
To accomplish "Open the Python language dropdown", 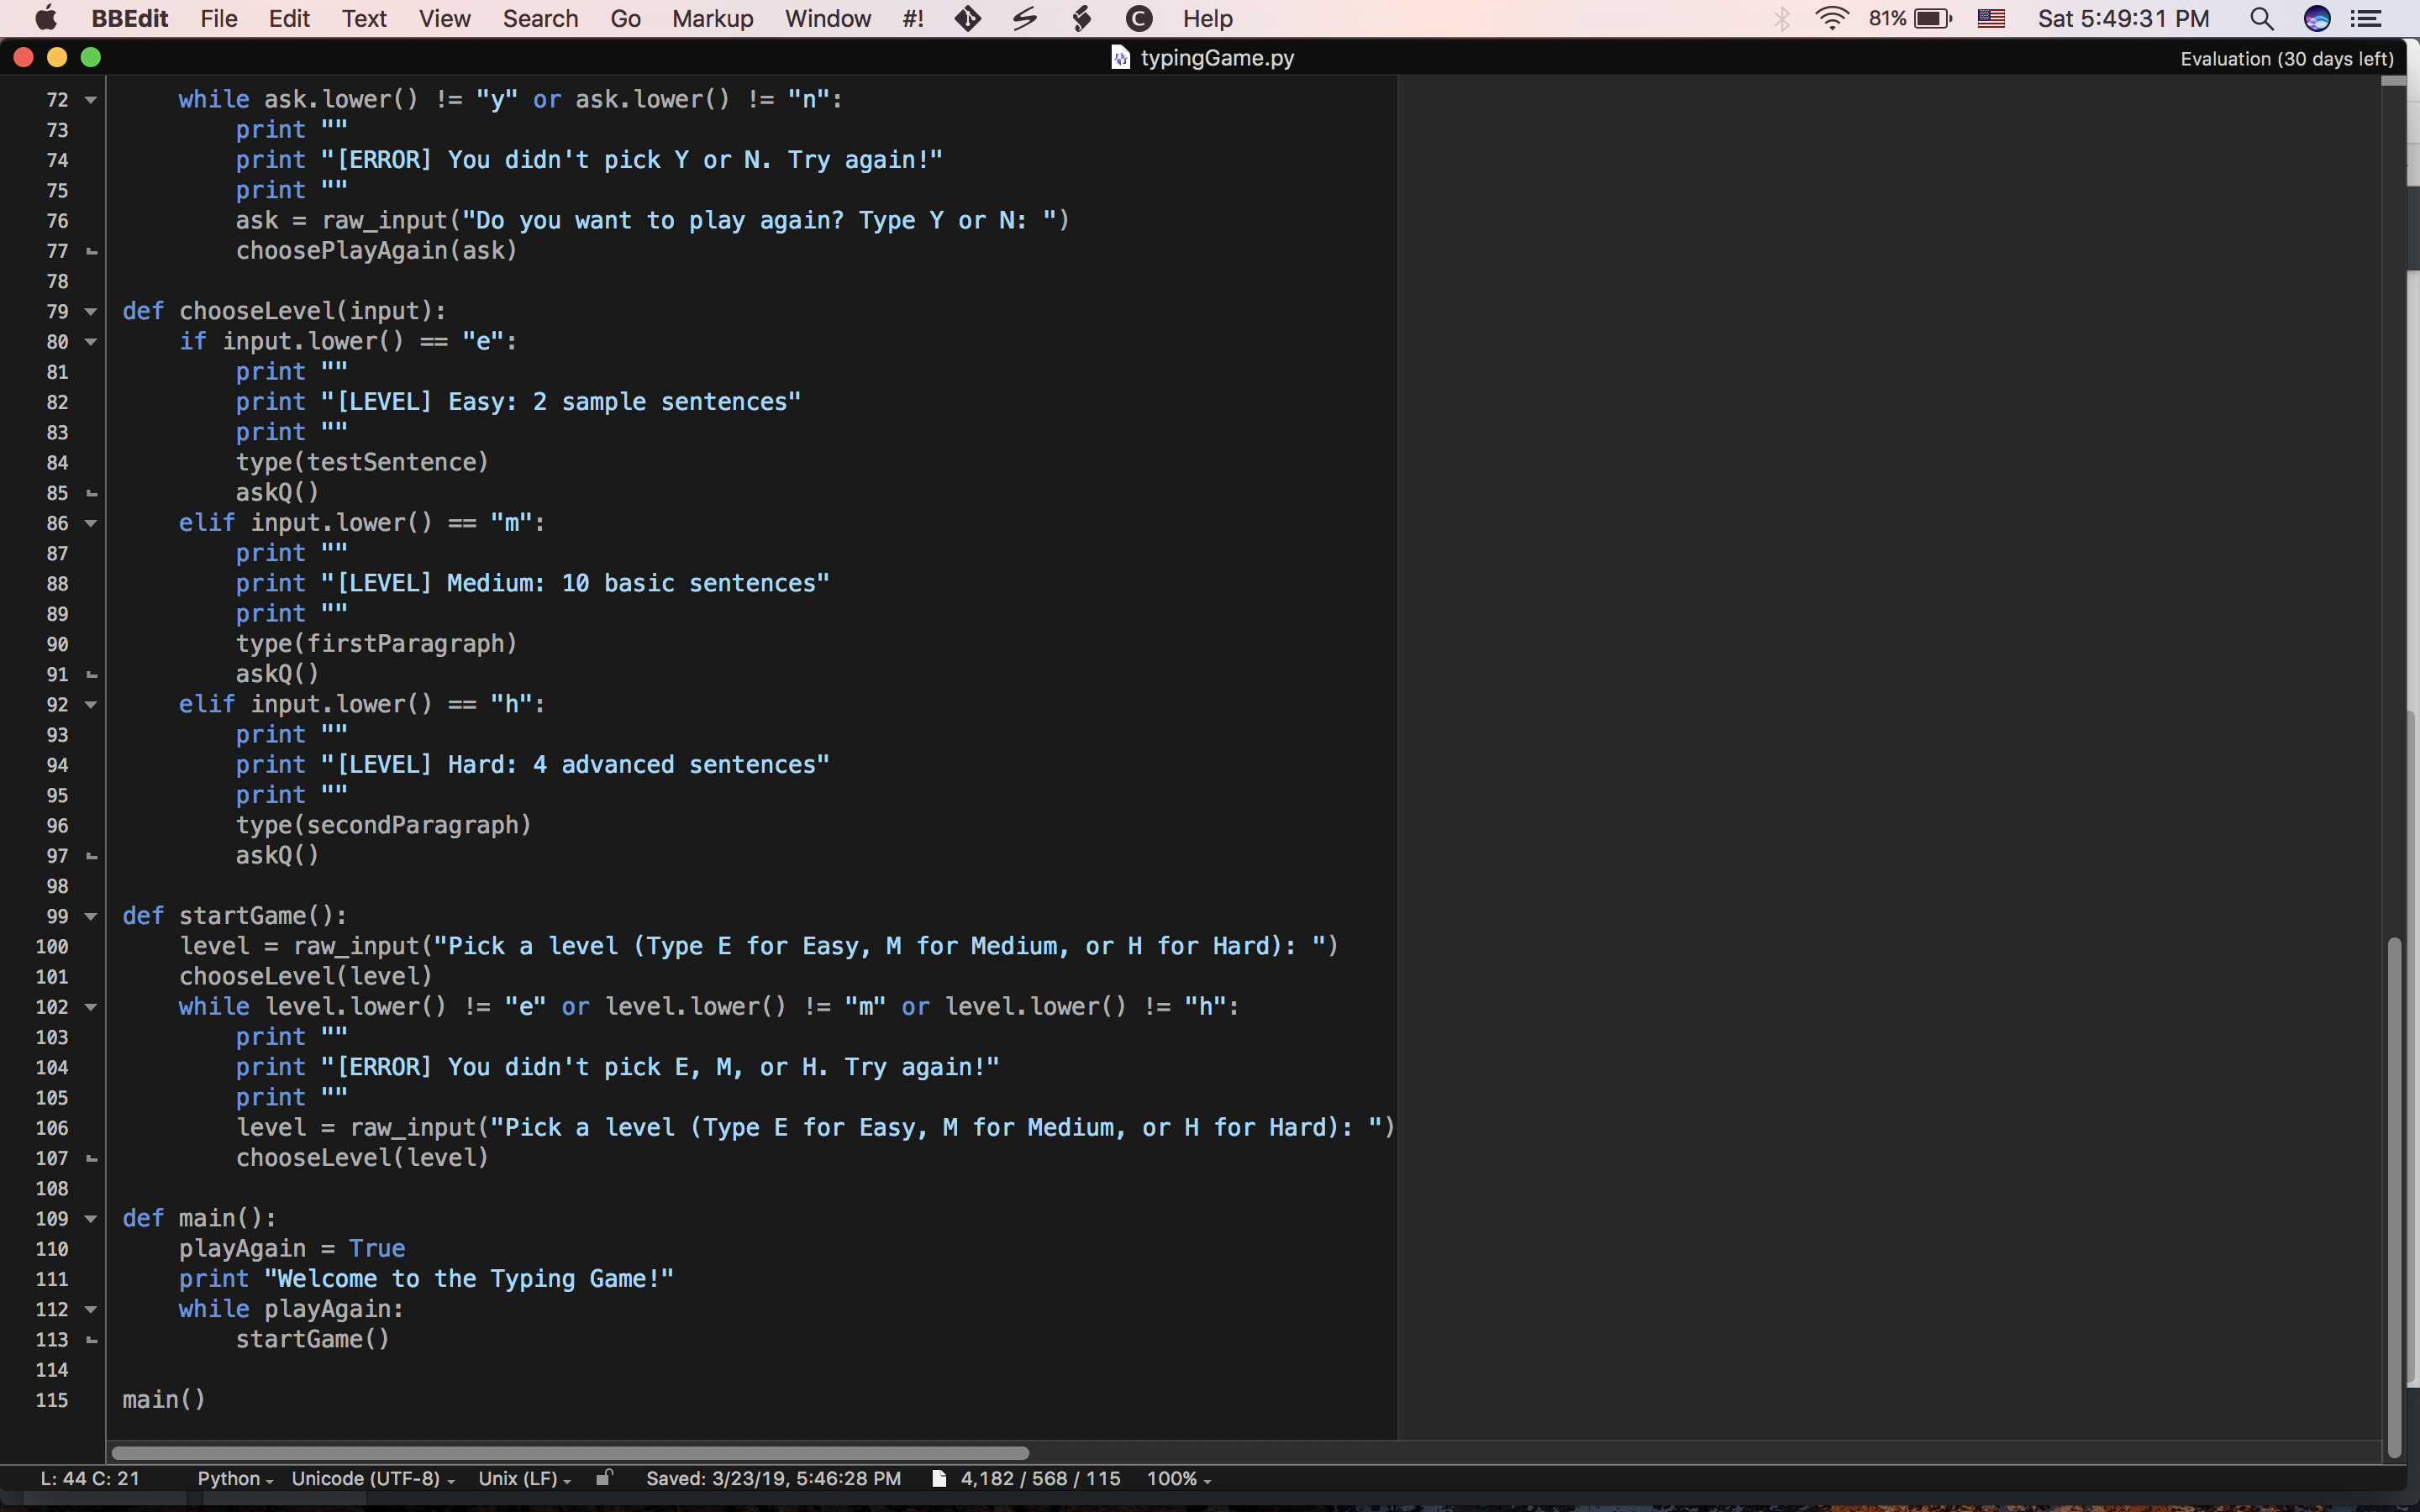I will [235, 1478].
